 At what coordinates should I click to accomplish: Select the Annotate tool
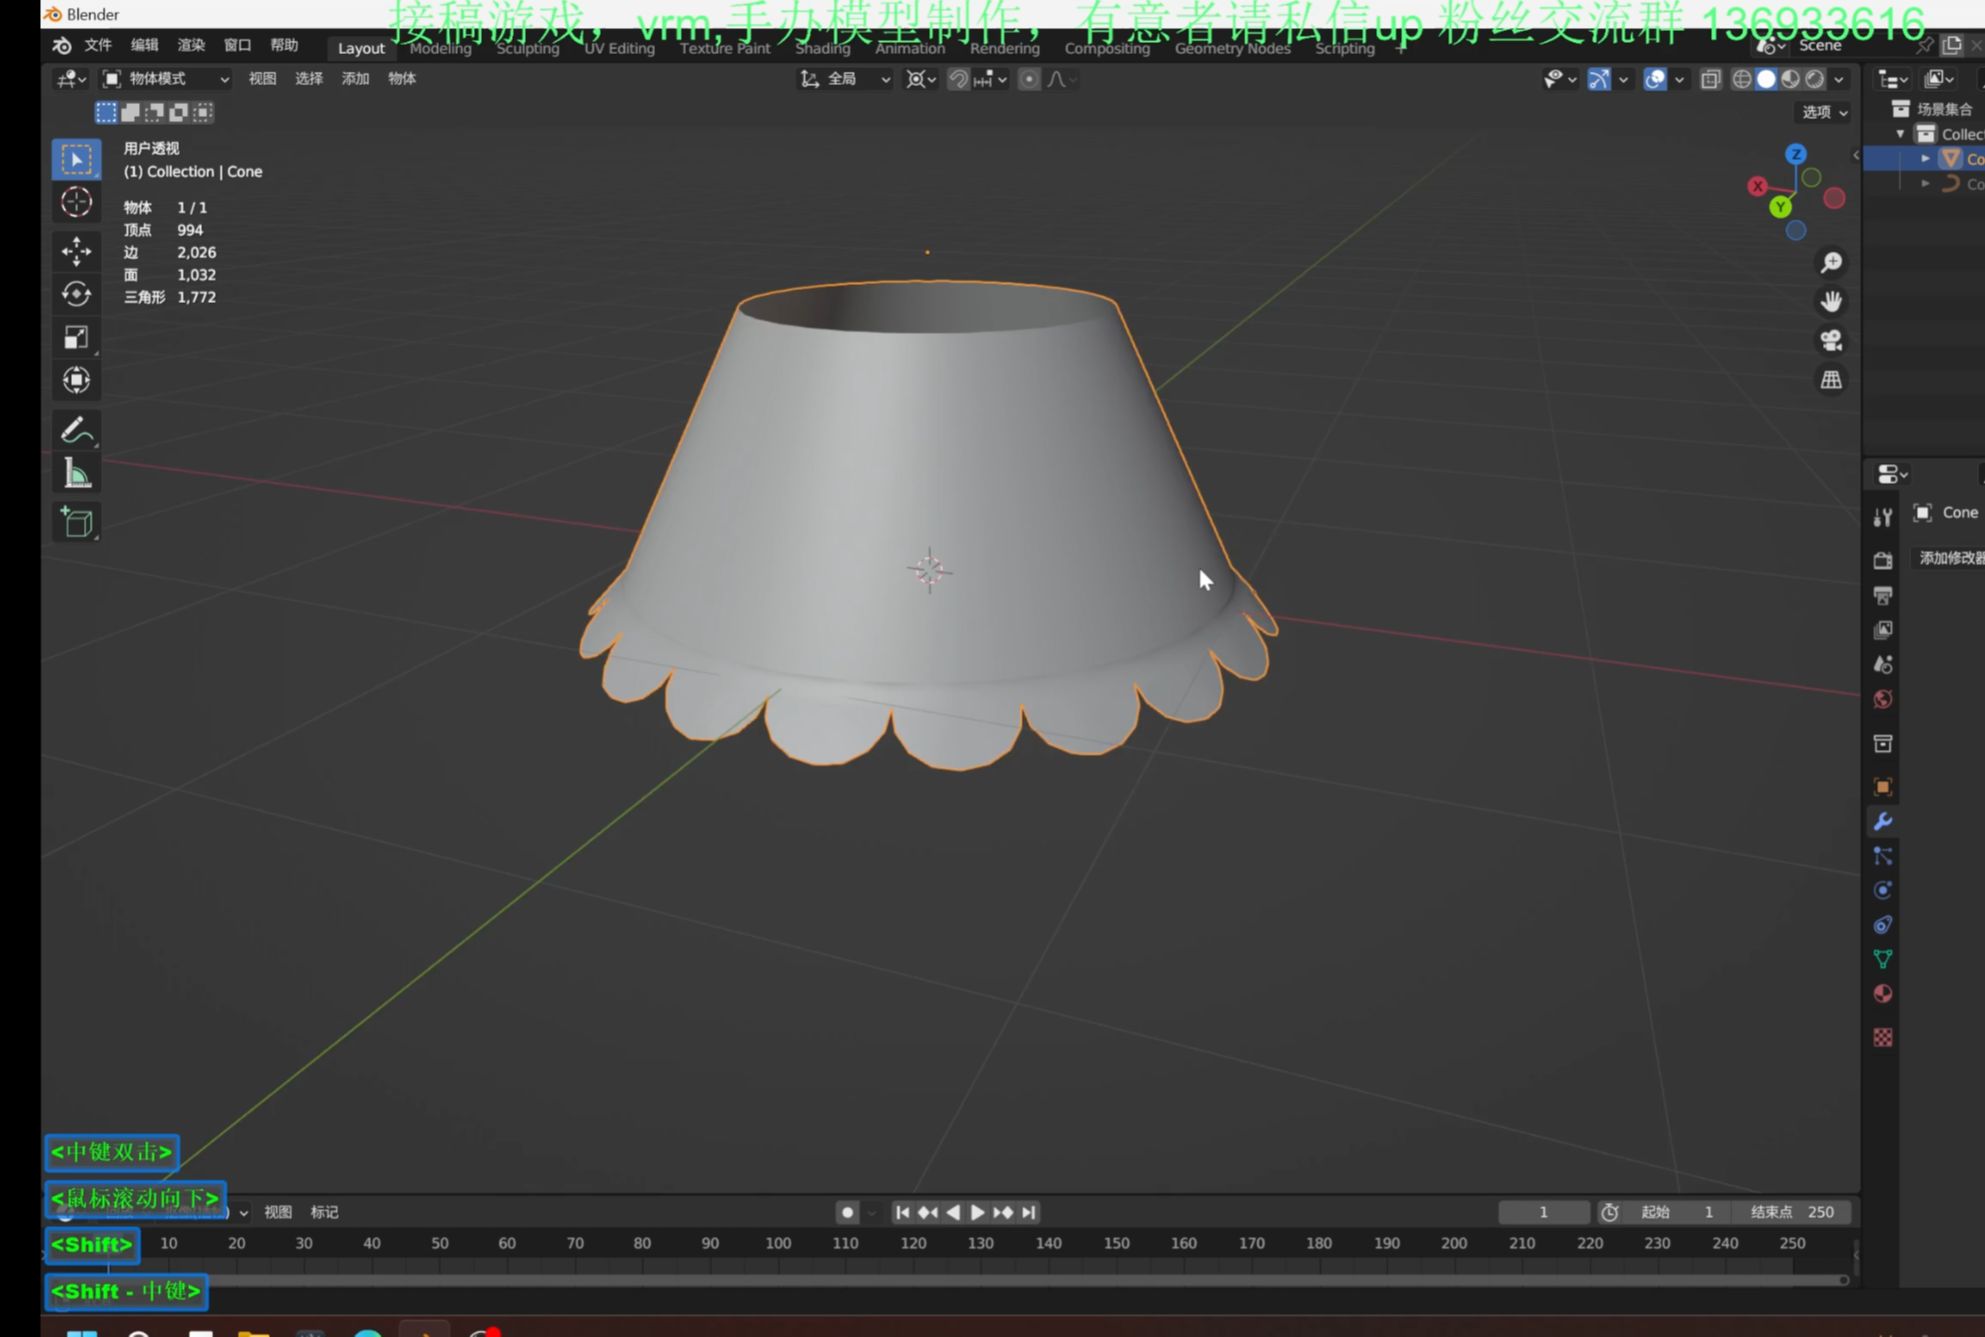click(x=76, y=430)
